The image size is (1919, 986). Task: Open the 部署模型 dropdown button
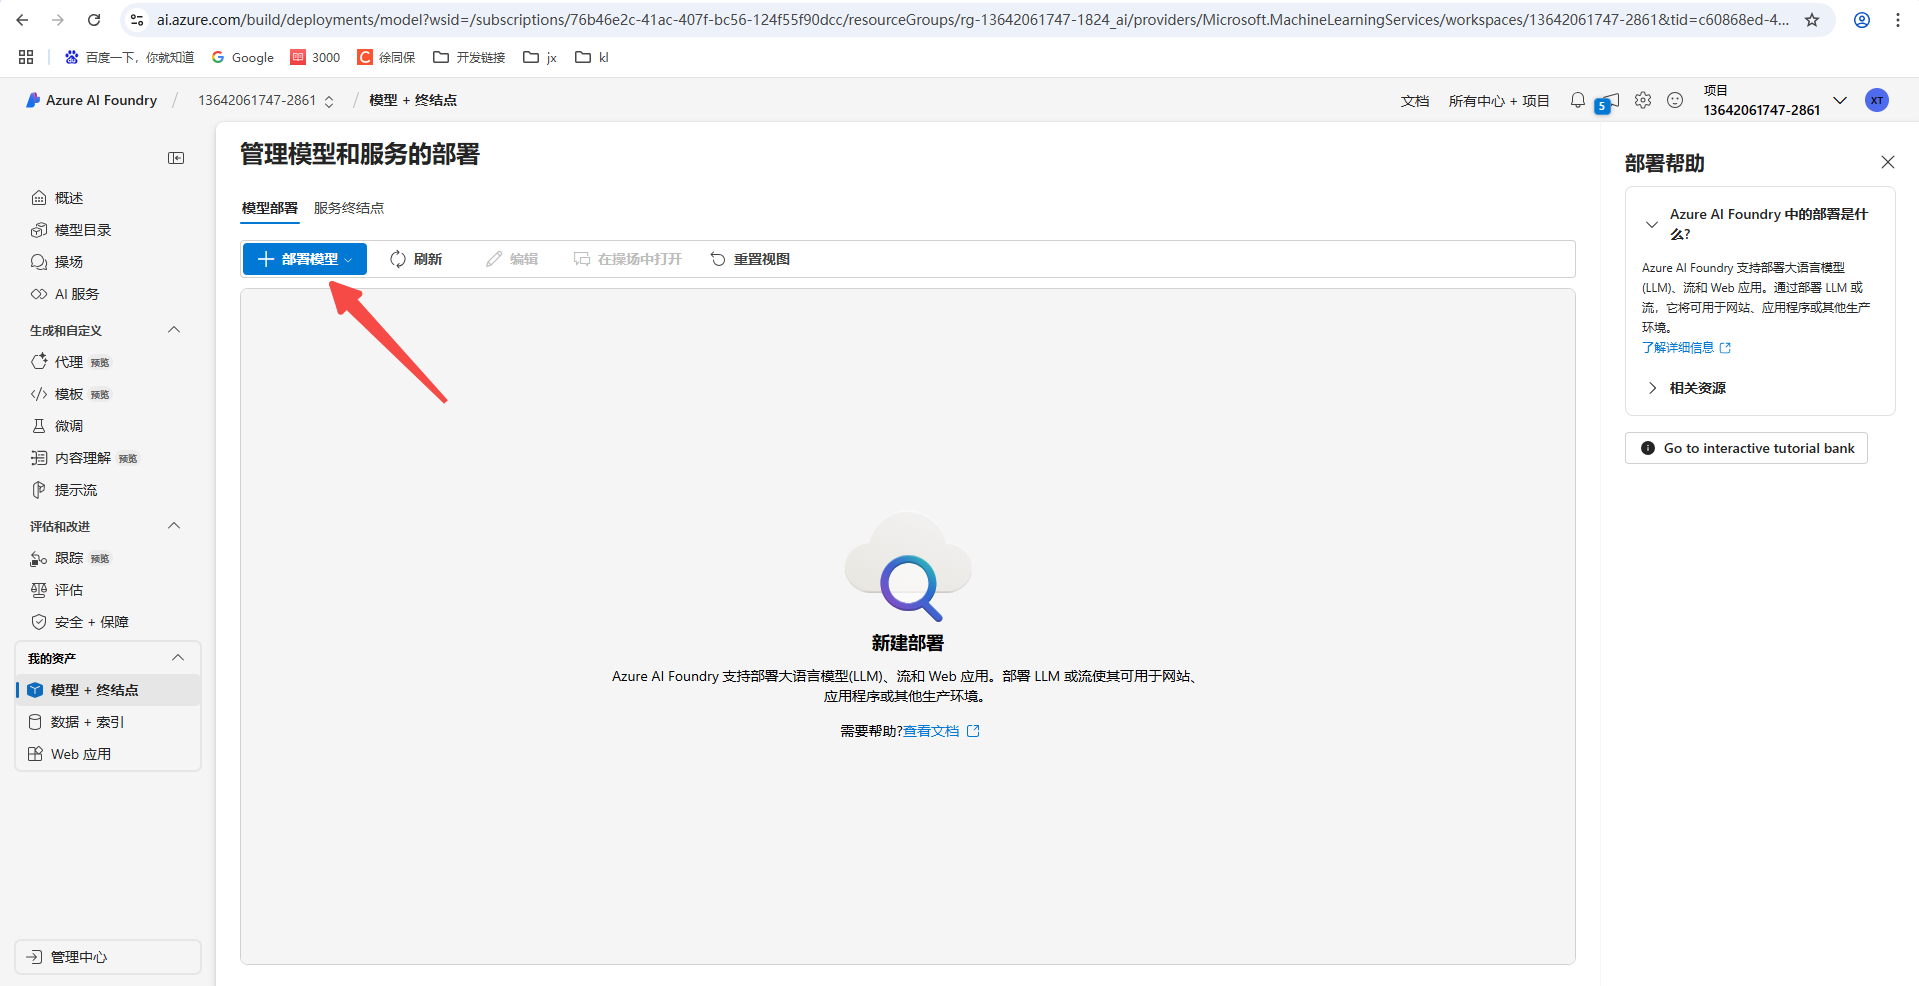(305, 259)
